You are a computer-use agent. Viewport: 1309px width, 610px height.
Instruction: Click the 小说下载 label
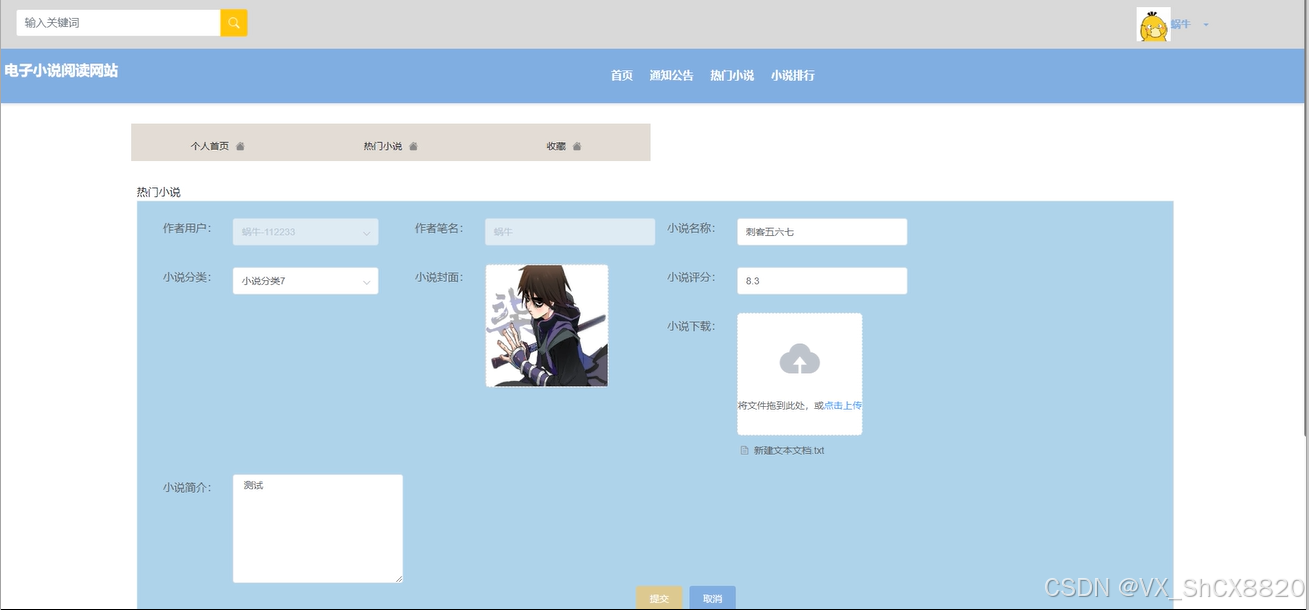coord(691,326)
